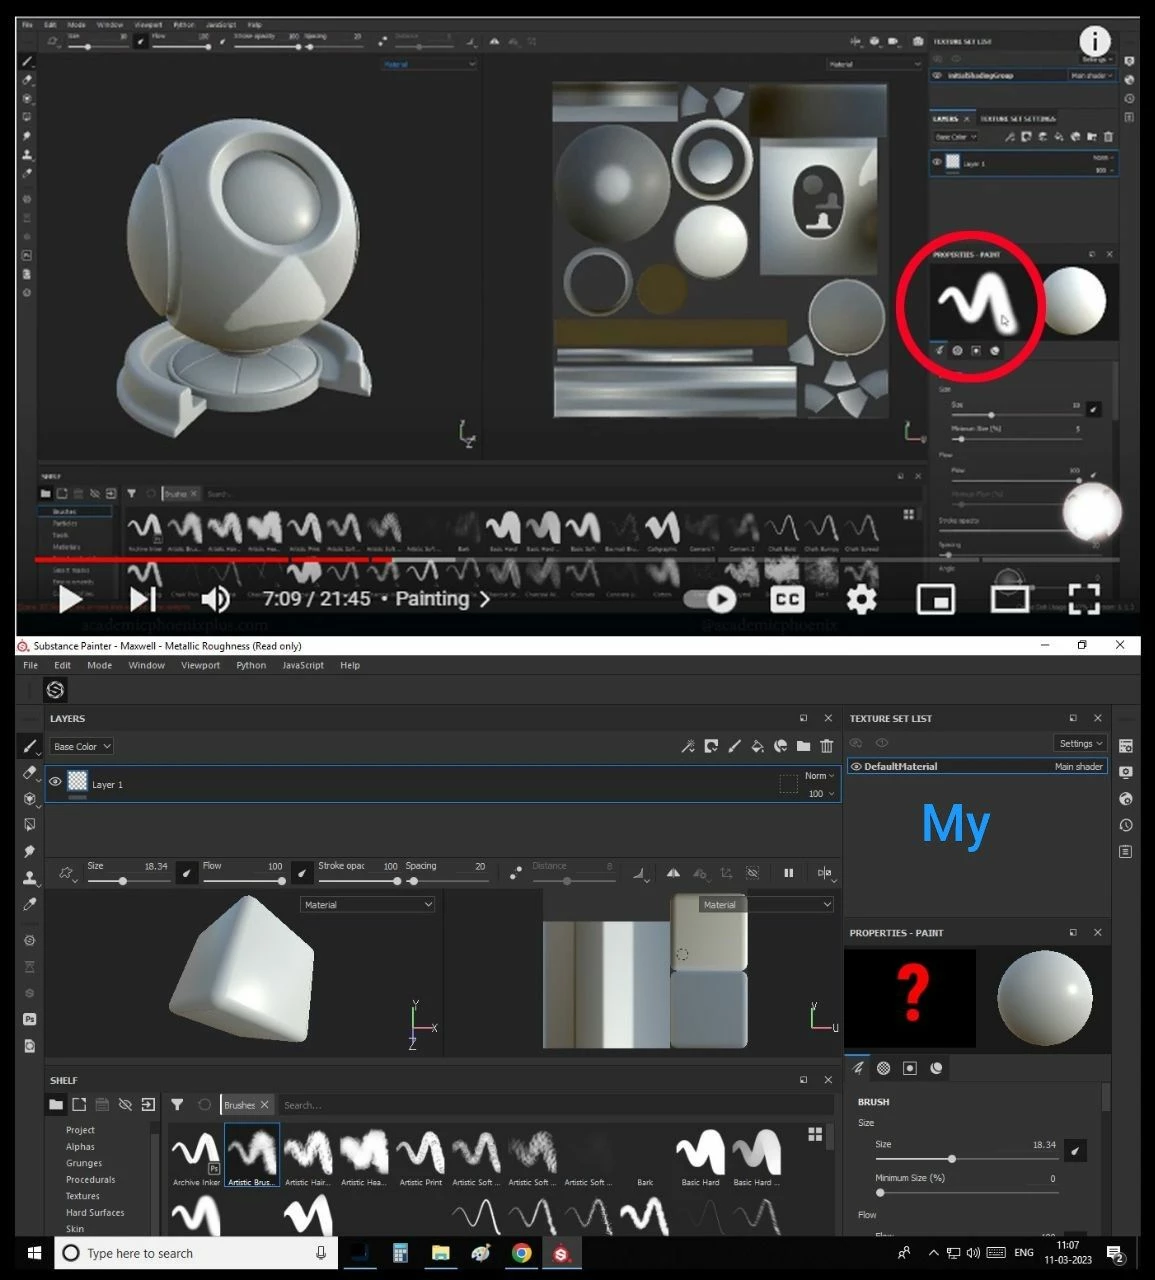Open the Edit menu
This screenshot has height=1280, width=1155.
pyautogui.click(x=62, y=665)
